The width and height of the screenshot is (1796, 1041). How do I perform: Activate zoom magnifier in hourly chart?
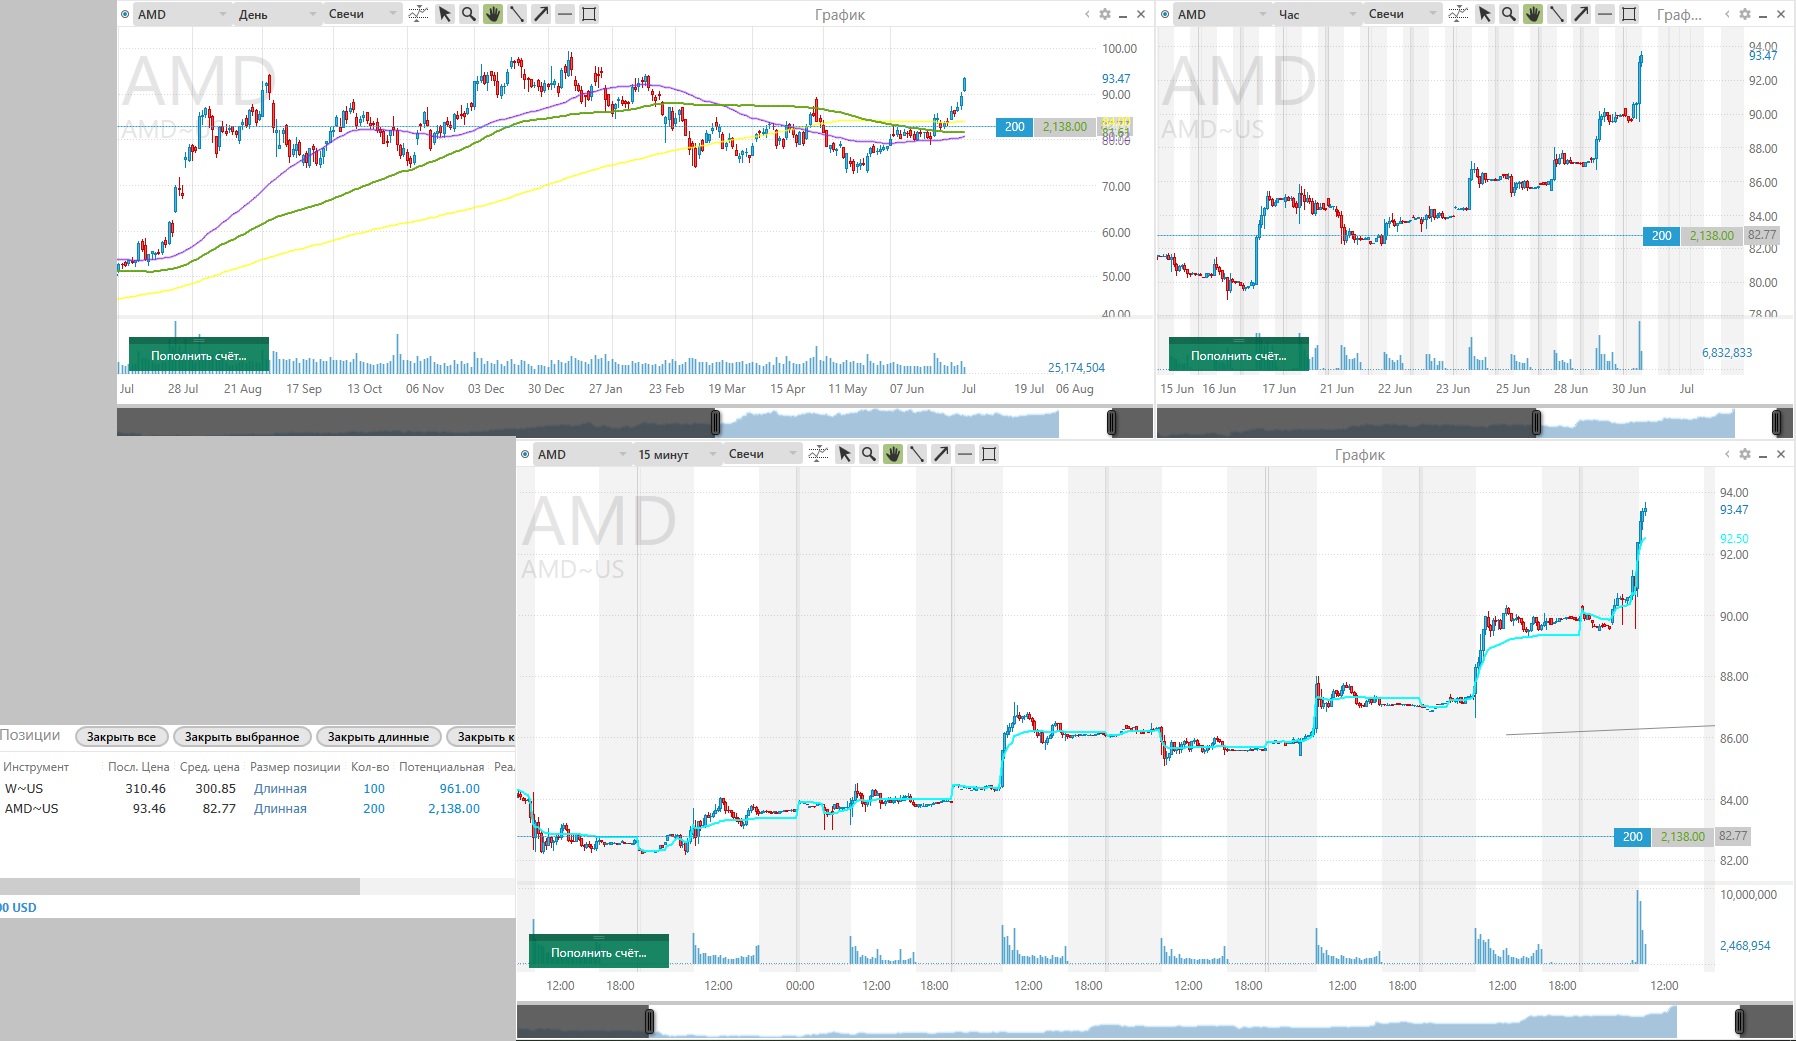1508,14
